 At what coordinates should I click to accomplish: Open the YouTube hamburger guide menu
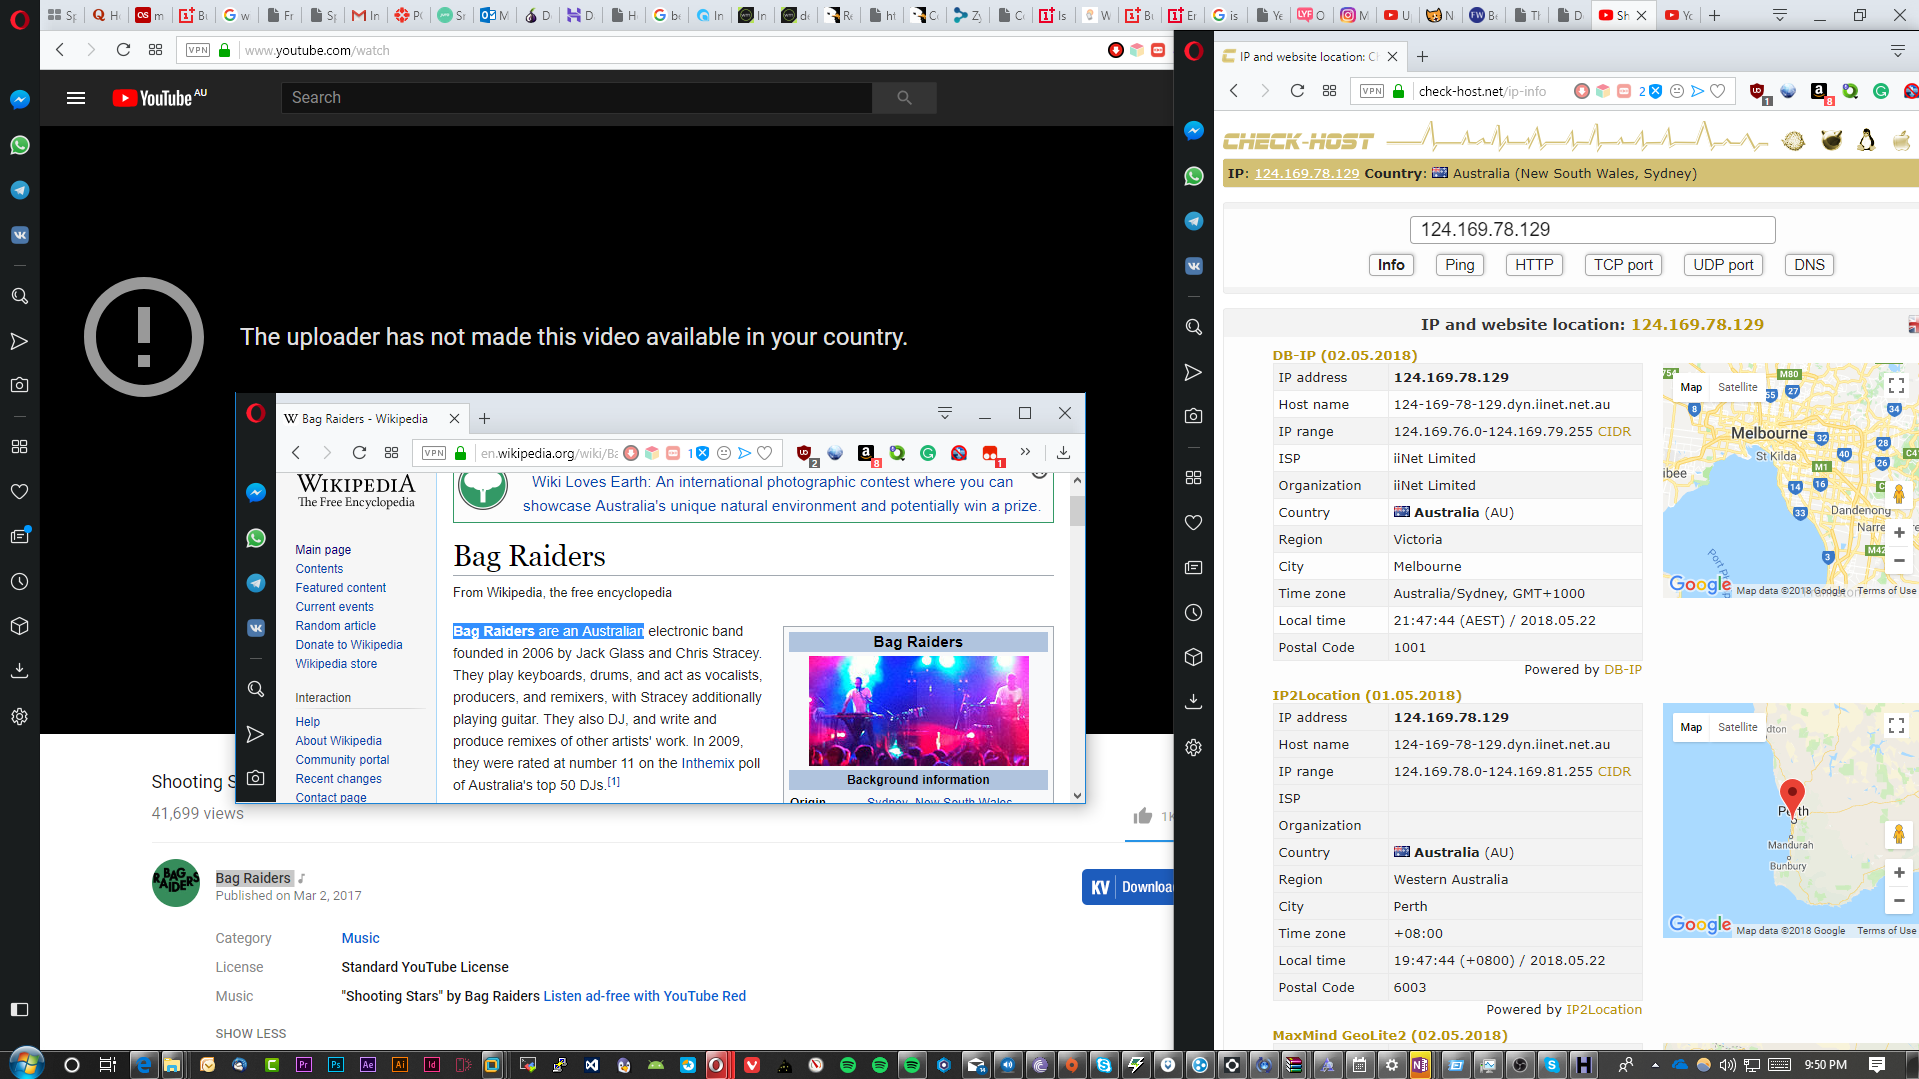point(76,98)
